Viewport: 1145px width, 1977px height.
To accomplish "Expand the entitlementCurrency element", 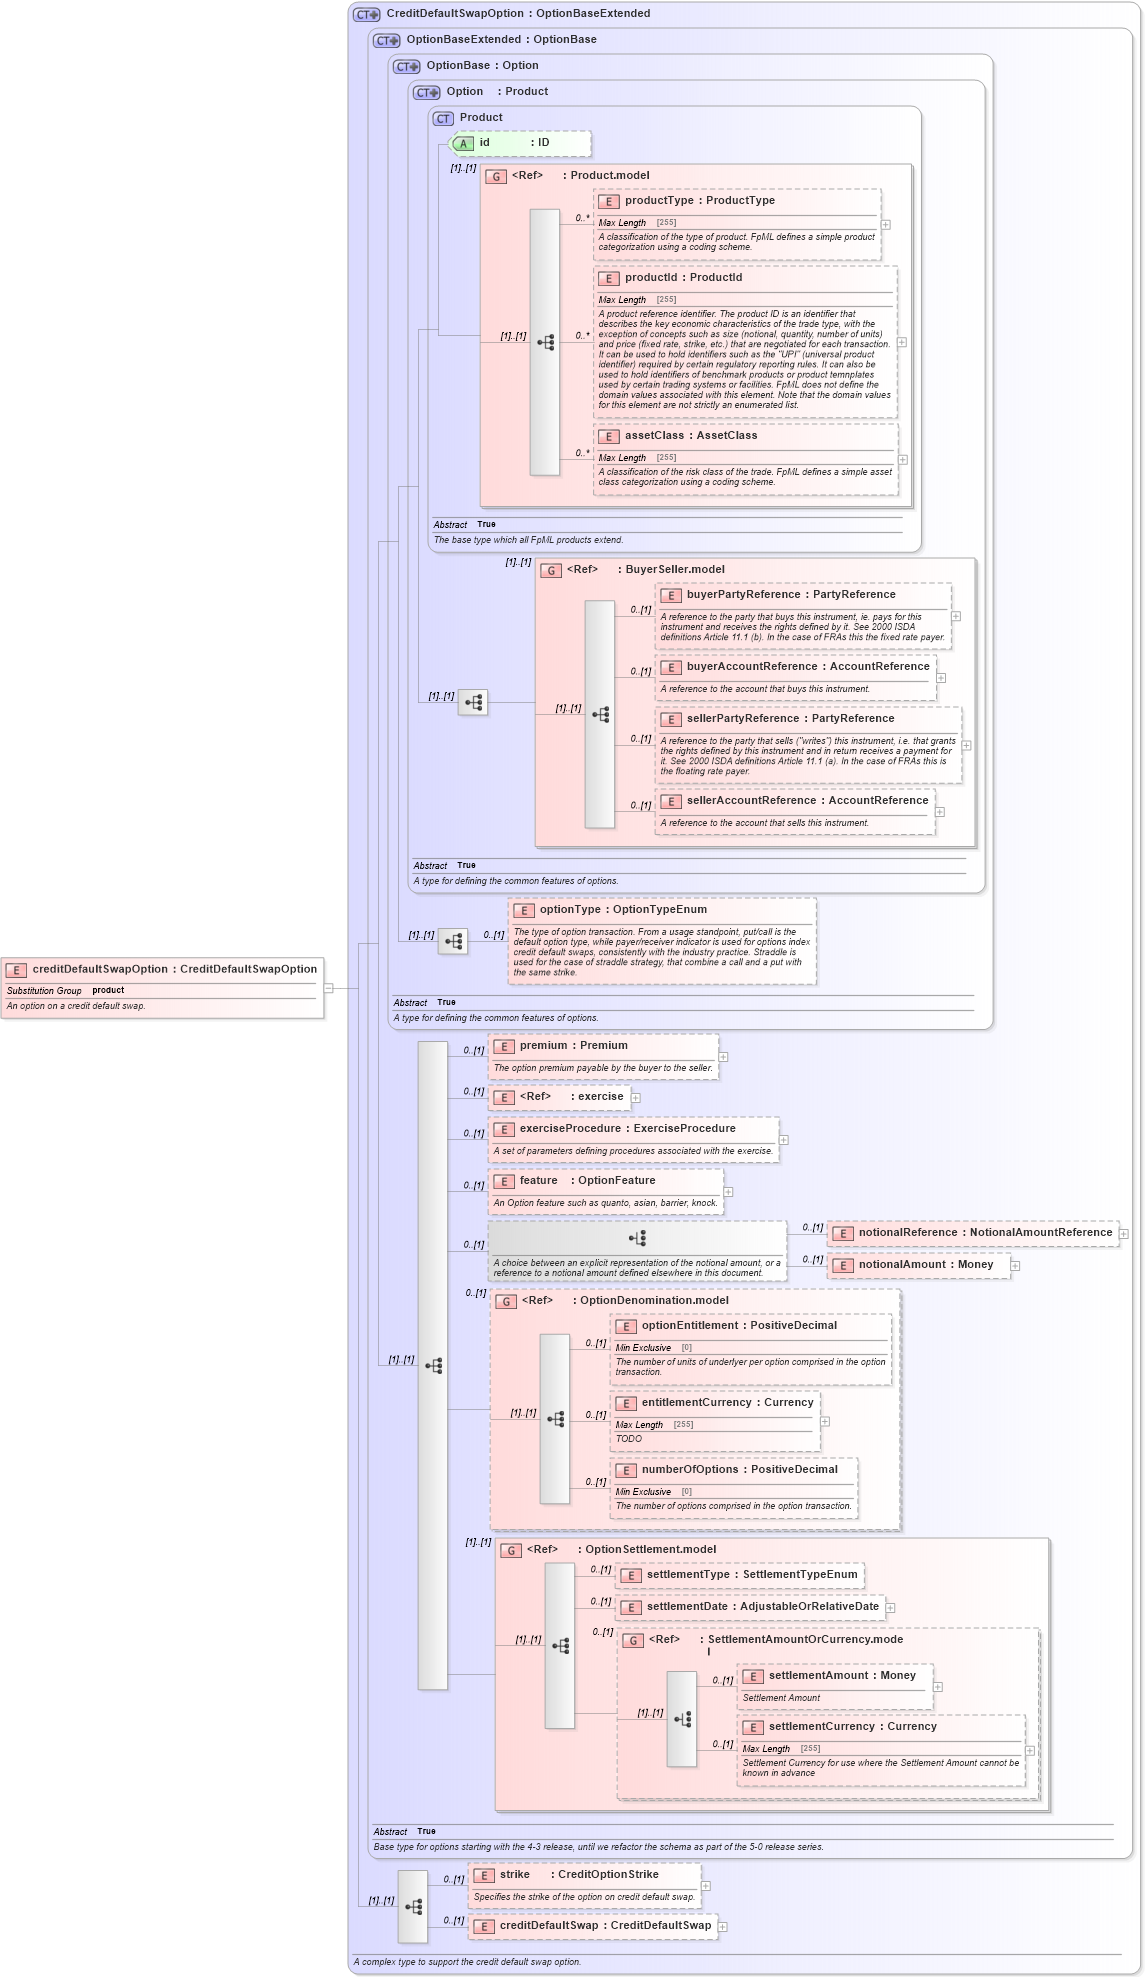I will coord(825,1421).
